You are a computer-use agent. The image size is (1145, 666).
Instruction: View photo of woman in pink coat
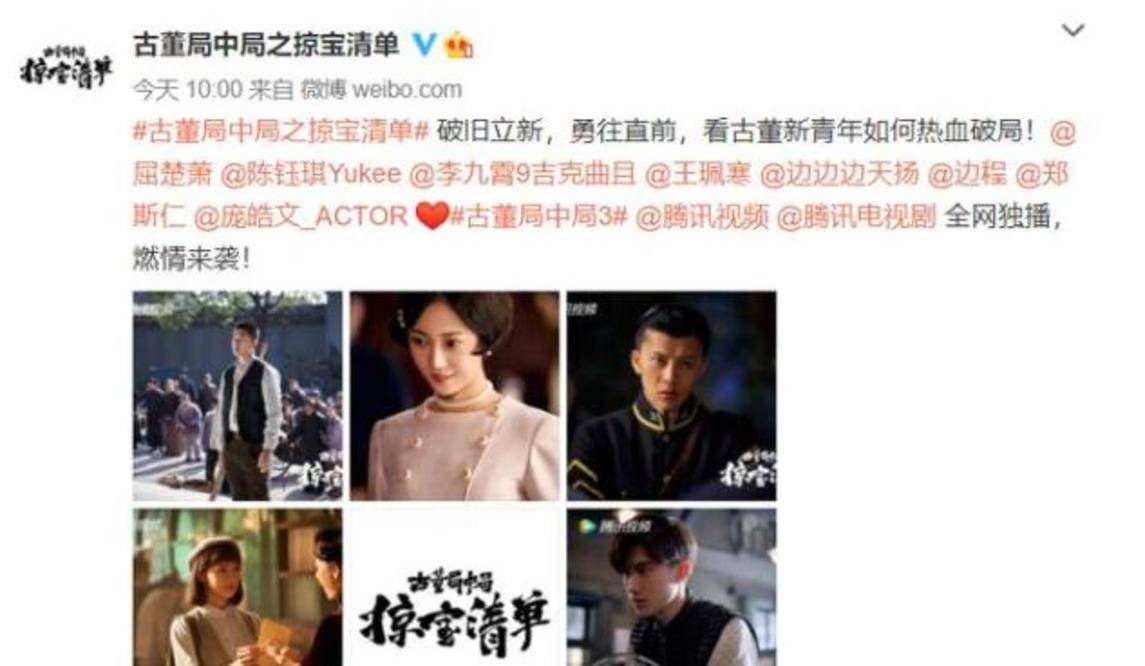coord(454,396)
